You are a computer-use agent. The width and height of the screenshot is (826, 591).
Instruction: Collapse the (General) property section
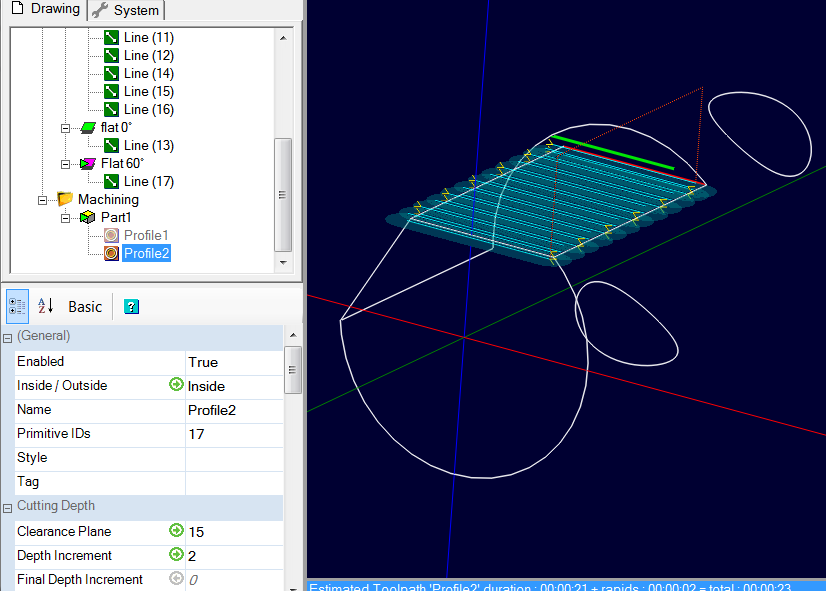(7, 338)
